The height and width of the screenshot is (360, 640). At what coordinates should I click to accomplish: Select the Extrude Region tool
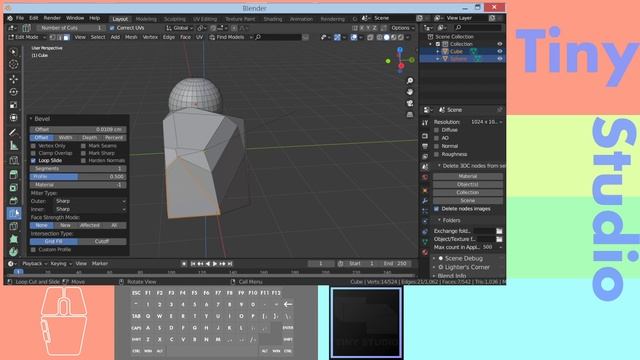pyautogui.click(x=13, y=175)
